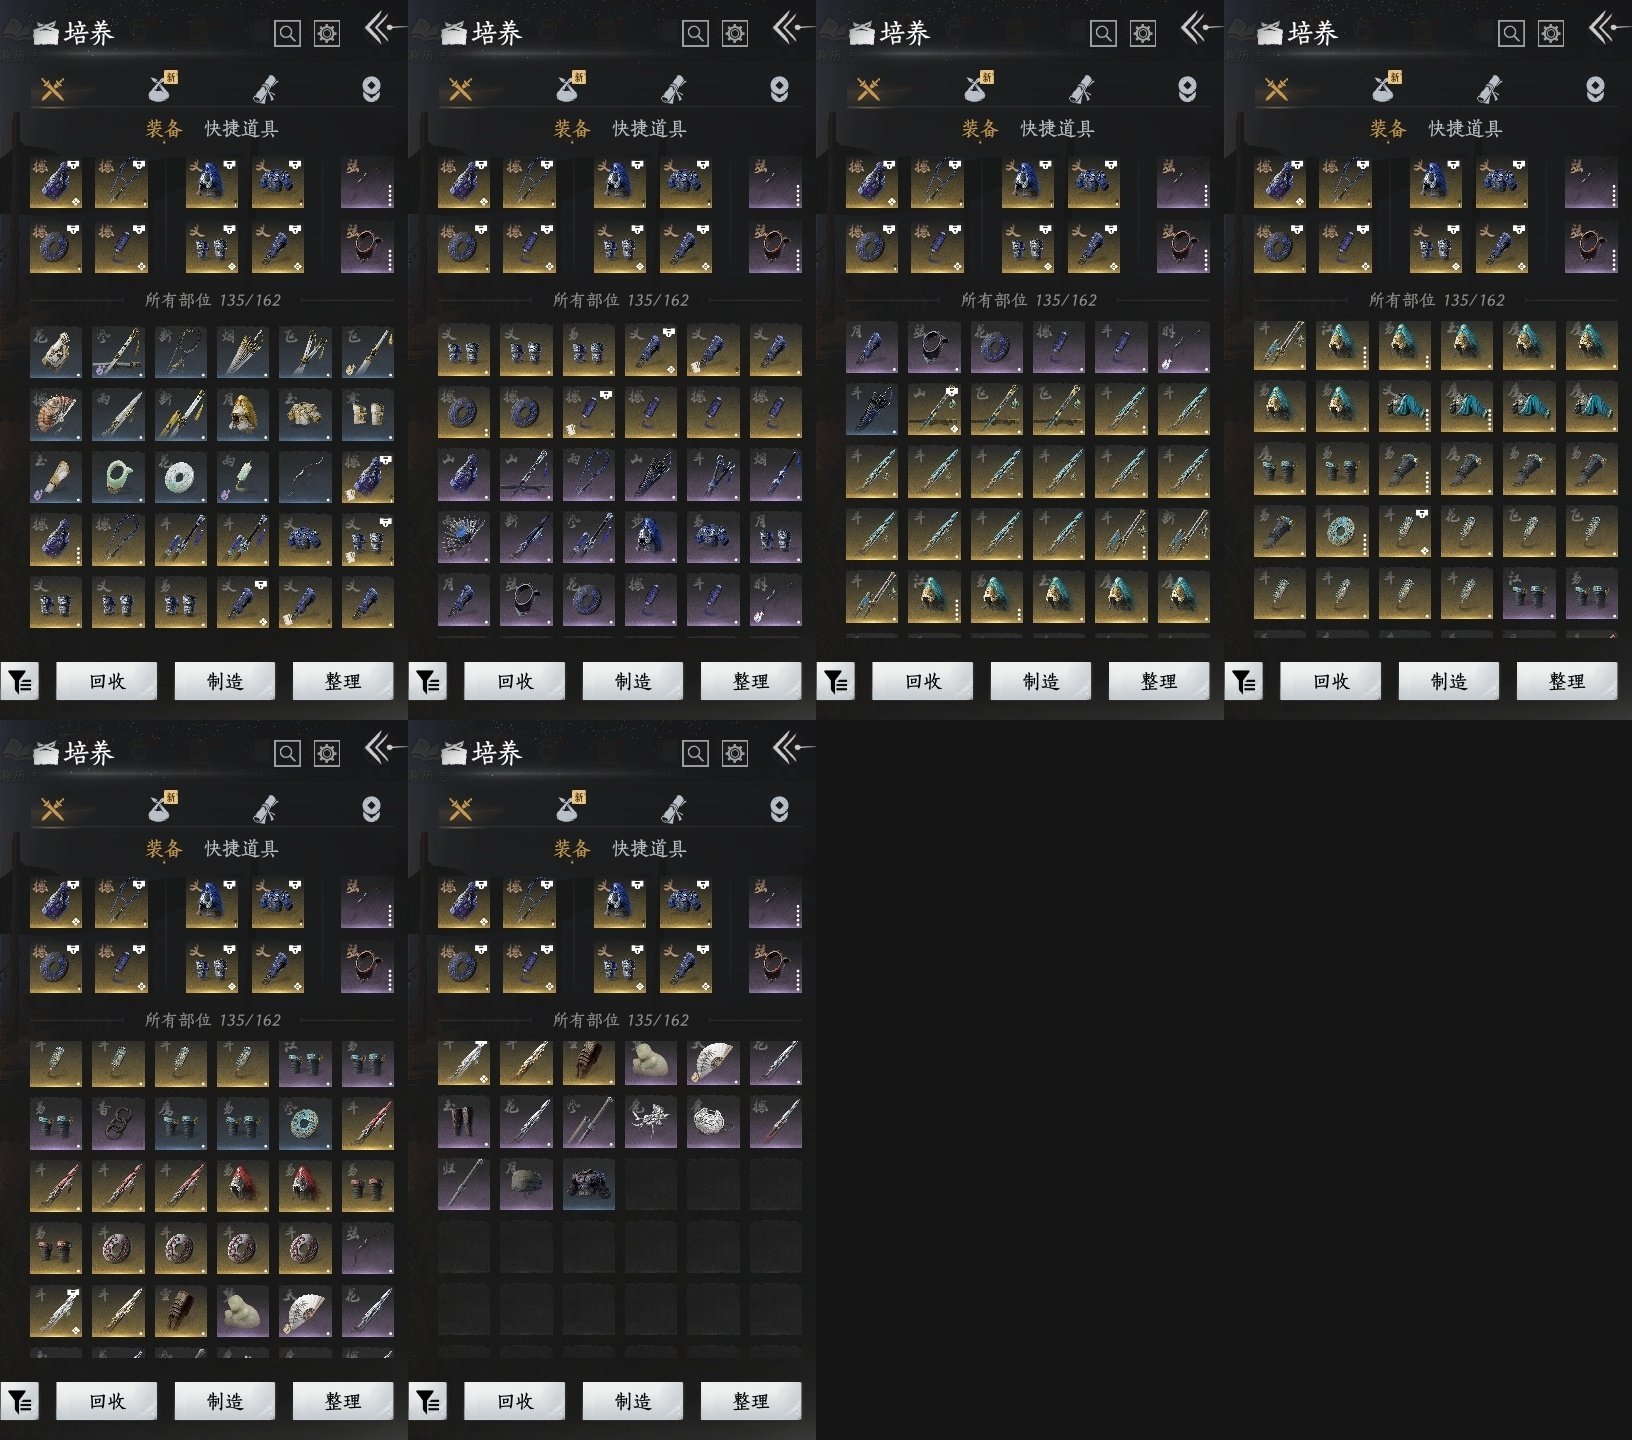Select the pale jade figurine in bottom-right screenshot
The height and width of the screenshot is (1440, 1632).
click(x=651, y=1061)
